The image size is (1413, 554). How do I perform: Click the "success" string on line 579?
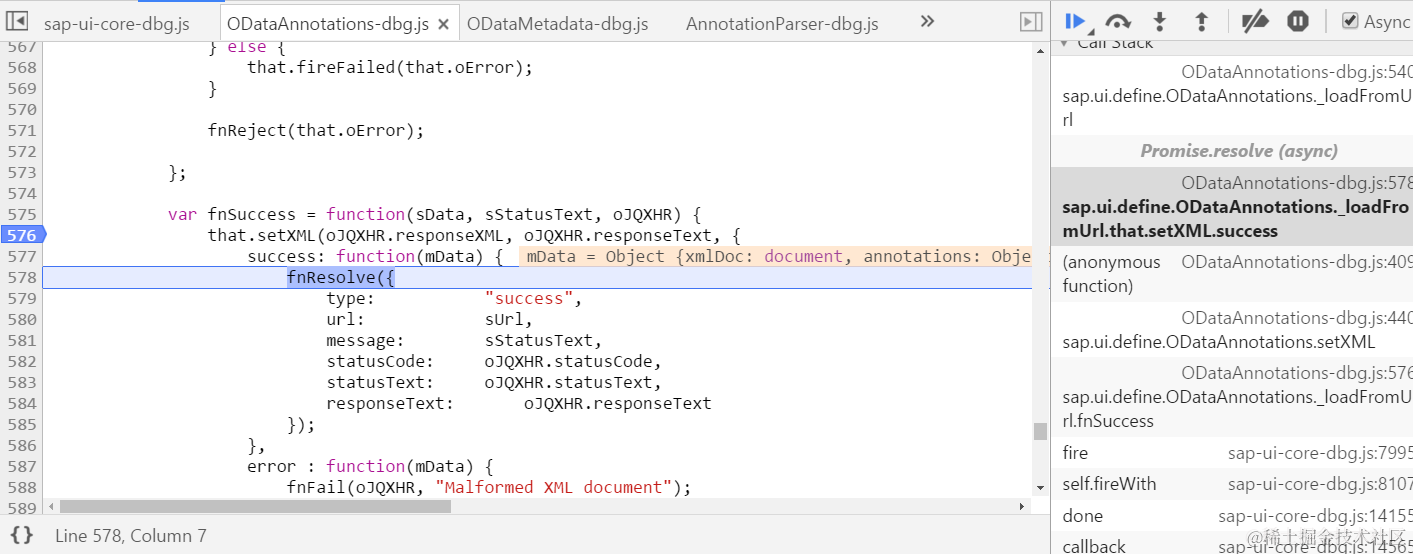529,298
